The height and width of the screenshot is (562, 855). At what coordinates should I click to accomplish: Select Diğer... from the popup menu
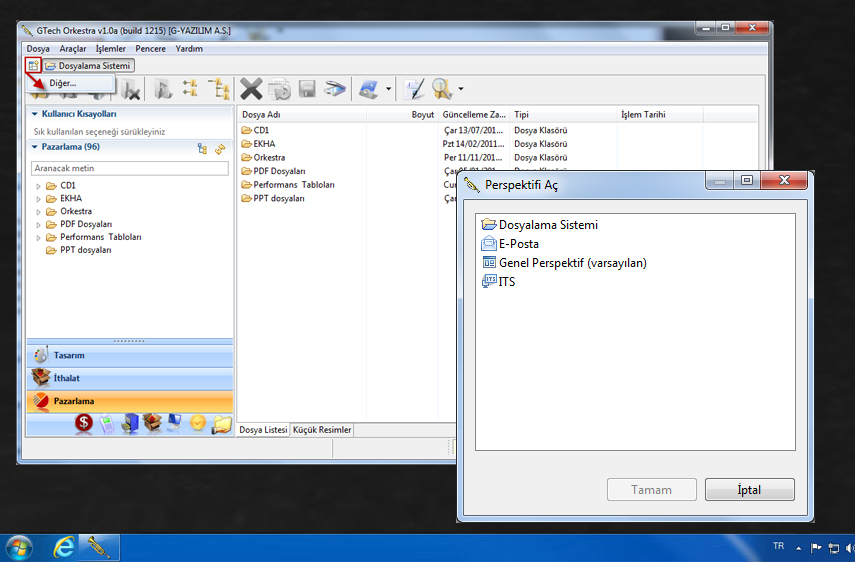tap(62, 83)
